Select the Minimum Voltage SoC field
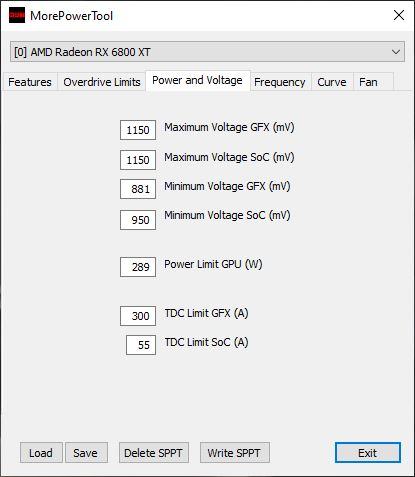The width and height of the screenshot is (415, 477). 138,220
